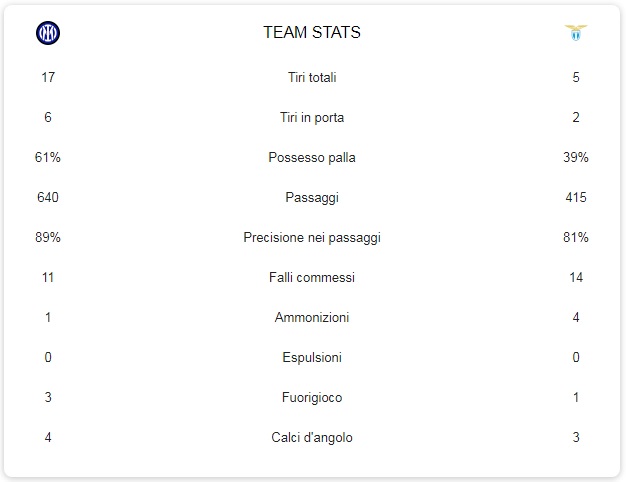Click the Tiri totali stat label

coord(312,77)
